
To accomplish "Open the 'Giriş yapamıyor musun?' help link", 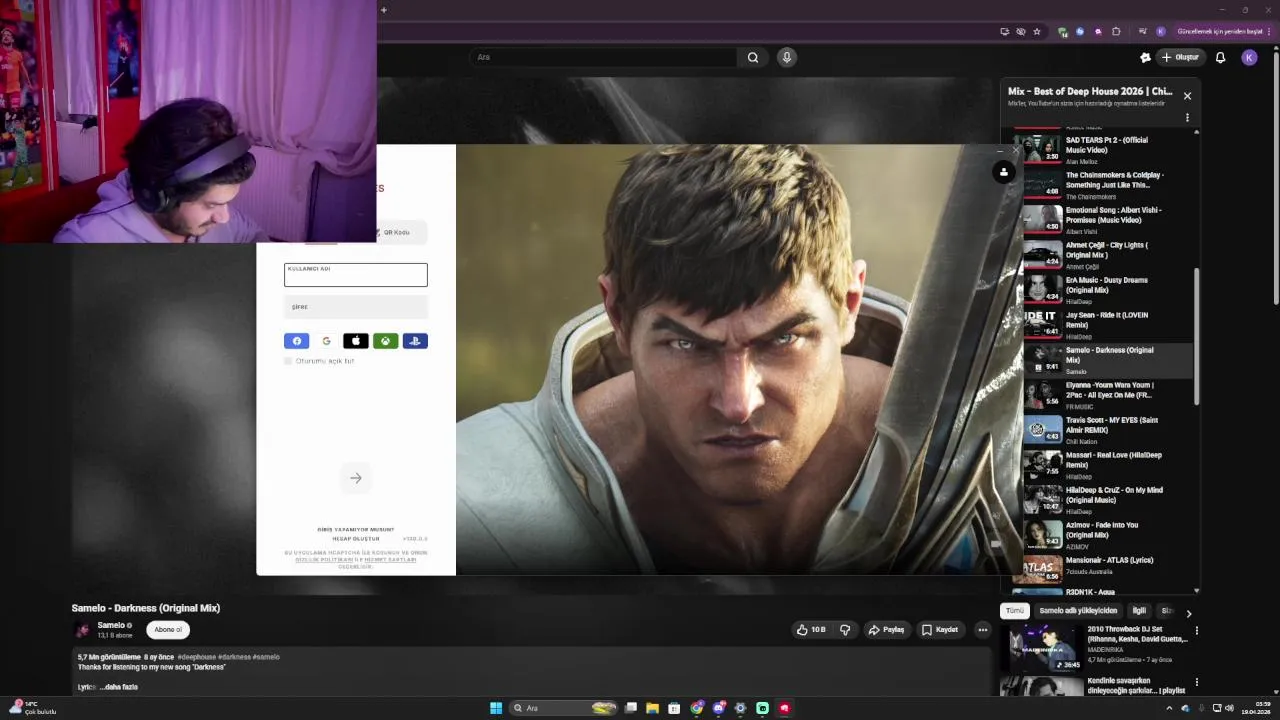I will (x=356, y=529).
